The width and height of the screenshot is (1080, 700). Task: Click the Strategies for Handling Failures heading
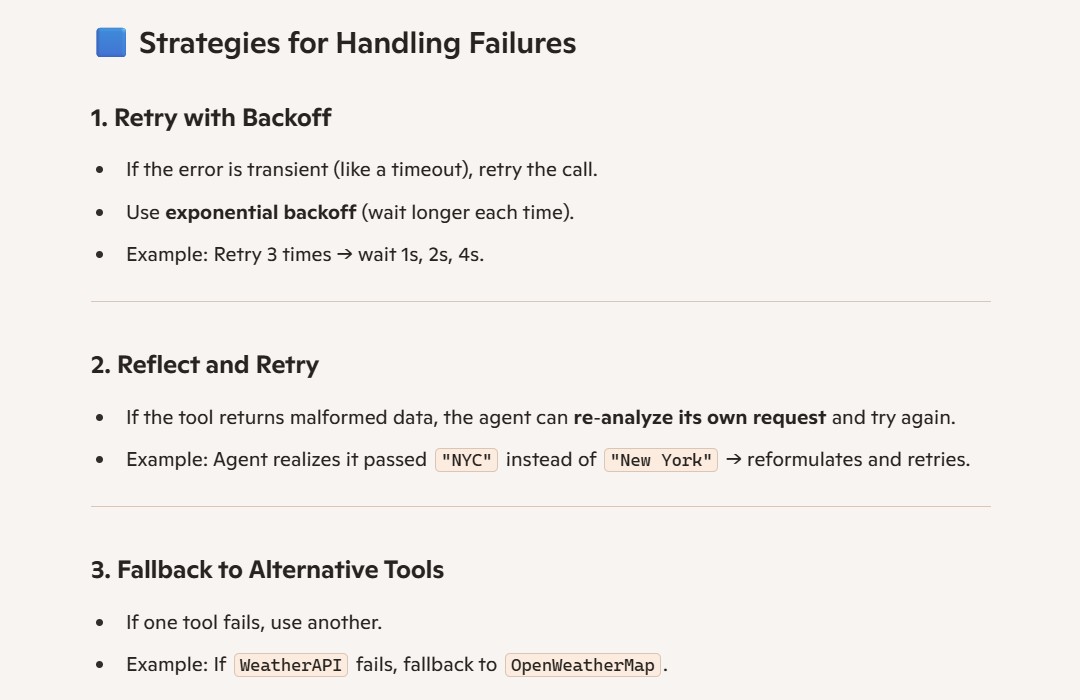(x=357, y=43)
